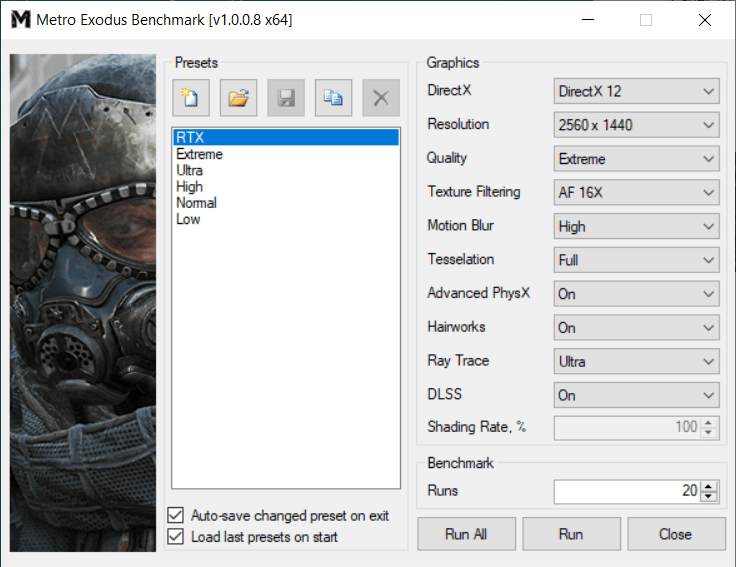Change the DLSS dropdown setting
The height and width of the screenshot is (567, 736).
click(x=636, y=395)
